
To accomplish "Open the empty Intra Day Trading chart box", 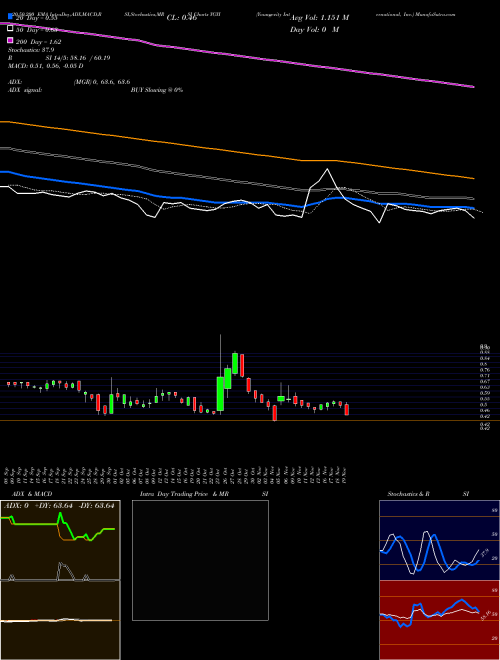I will [x=200, y=560].
